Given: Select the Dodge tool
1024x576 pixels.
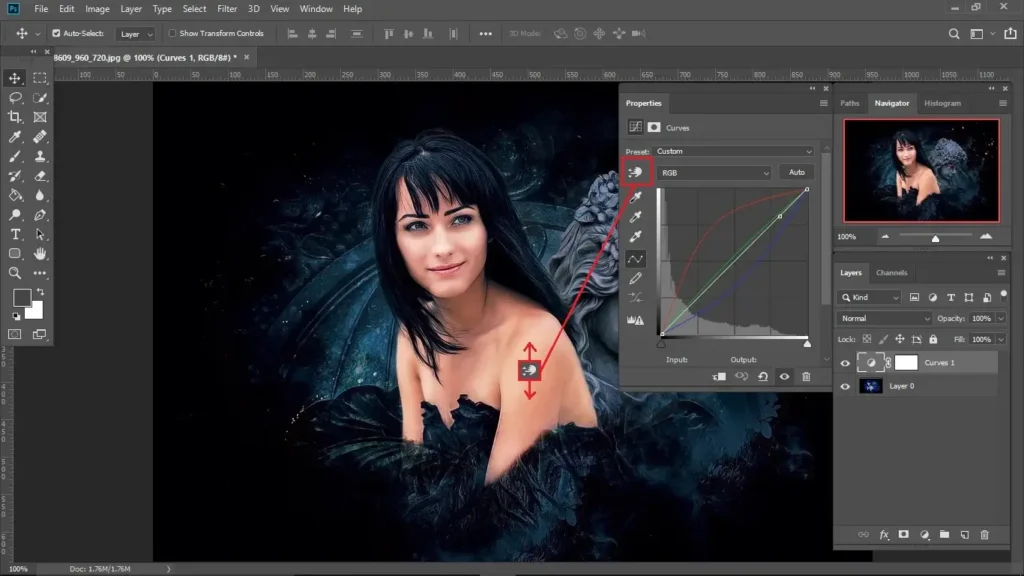Looking at the screenshot, I should point(14,215).
